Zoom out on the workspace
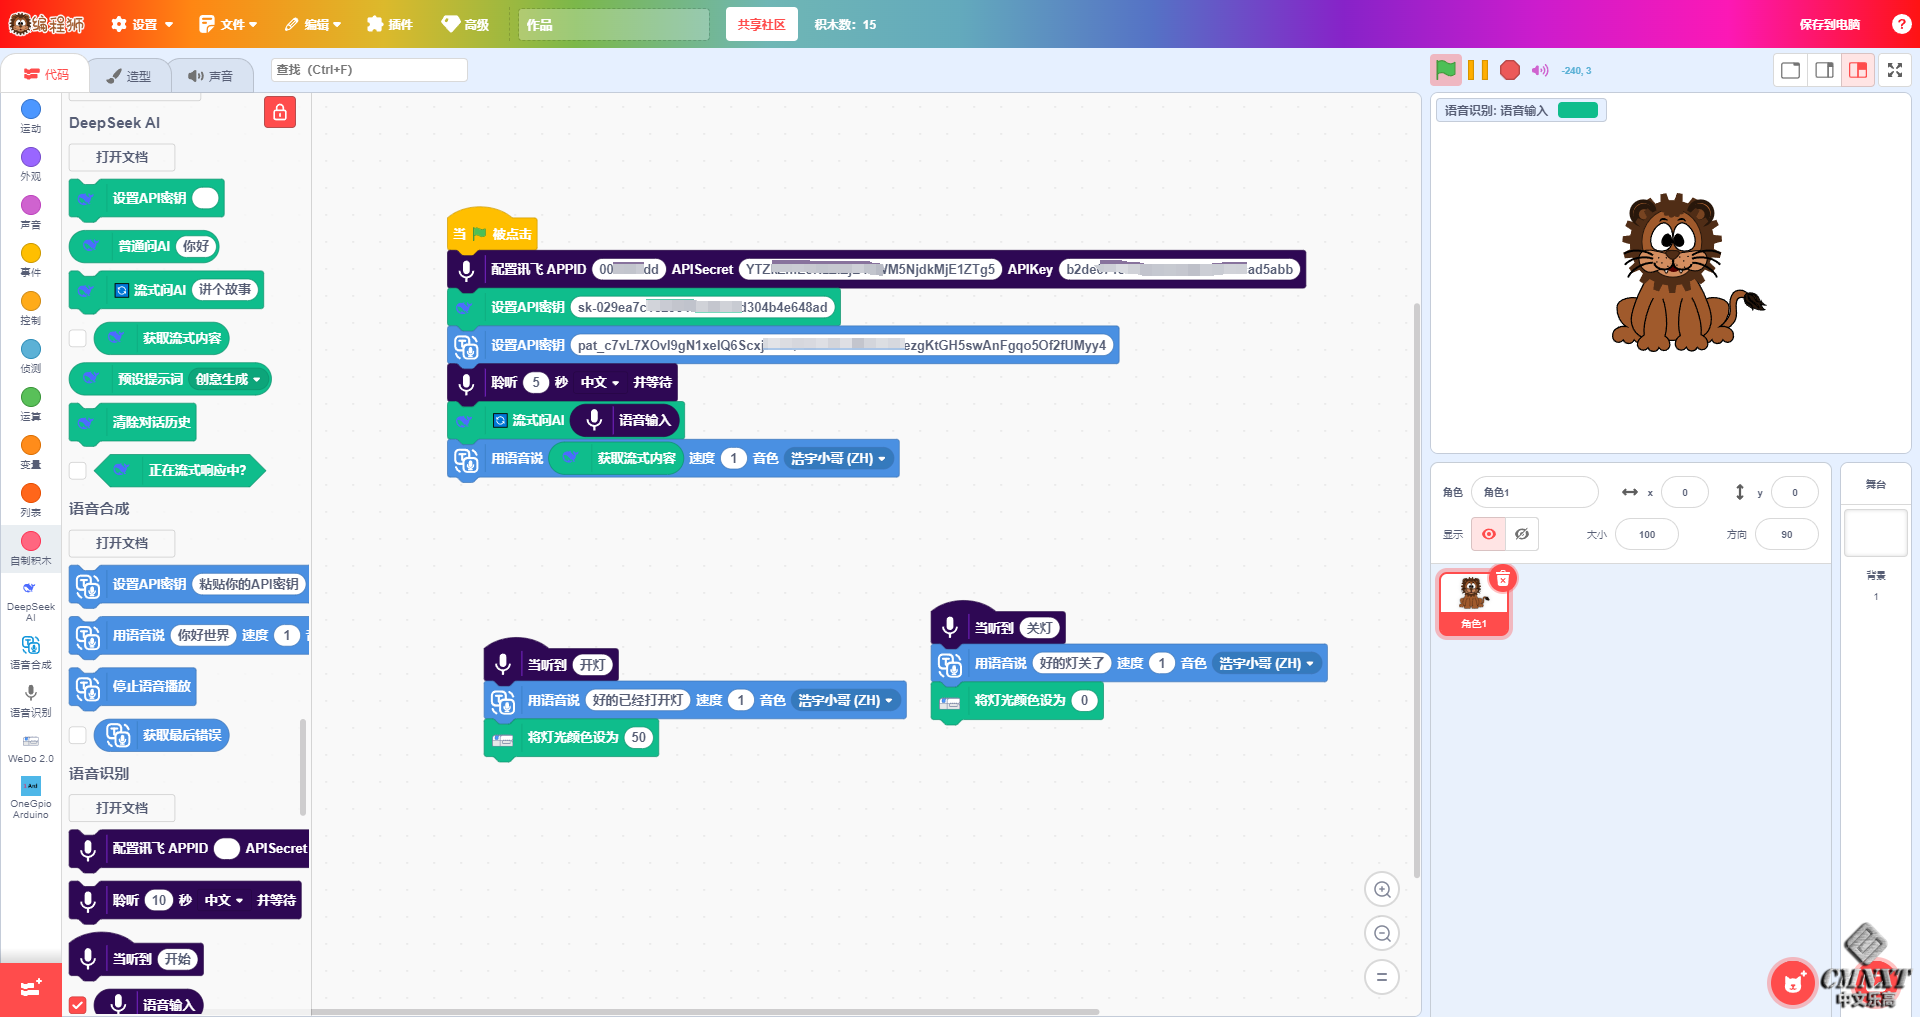 1382,933
